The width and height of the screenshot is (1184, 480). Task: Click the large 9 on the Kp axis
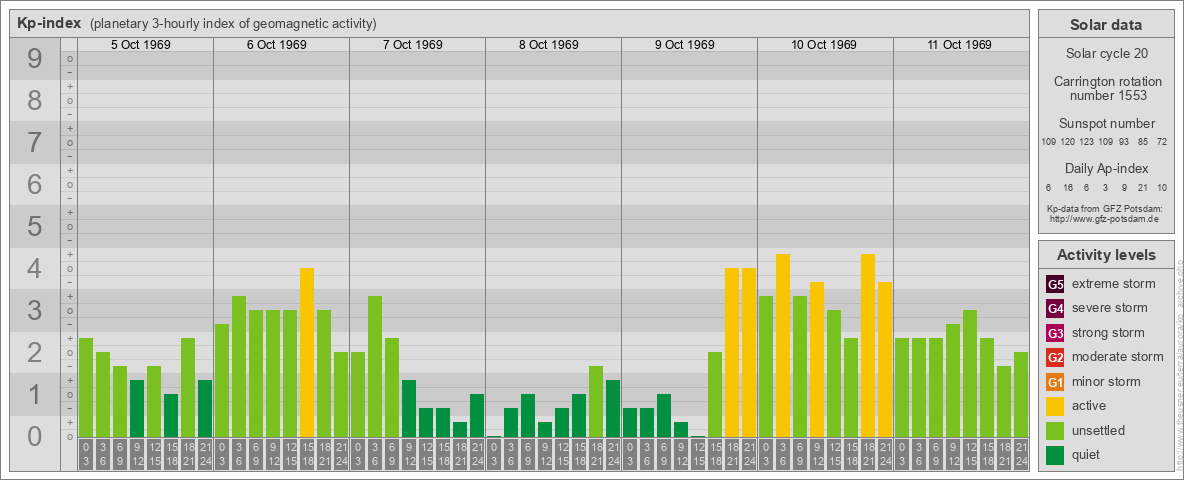tap(34, 59)
